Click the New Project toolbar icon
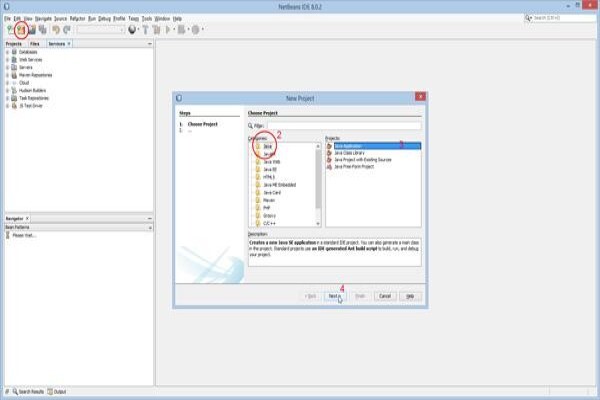Viewport: 600px width, 400px height. [21, 29]
